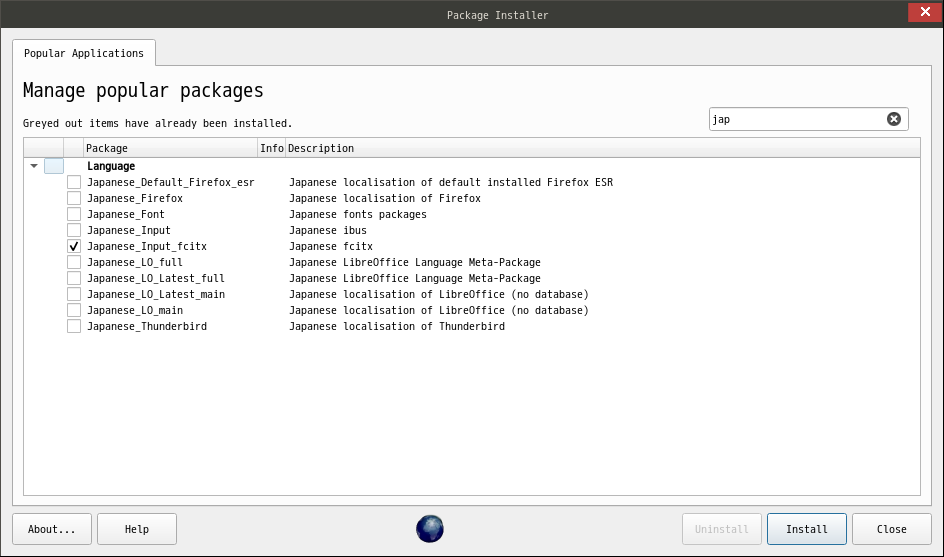Select the Japanese_LO_full package name
The image size is (944, 557).
pyautogui.click(x=135, y=262)
